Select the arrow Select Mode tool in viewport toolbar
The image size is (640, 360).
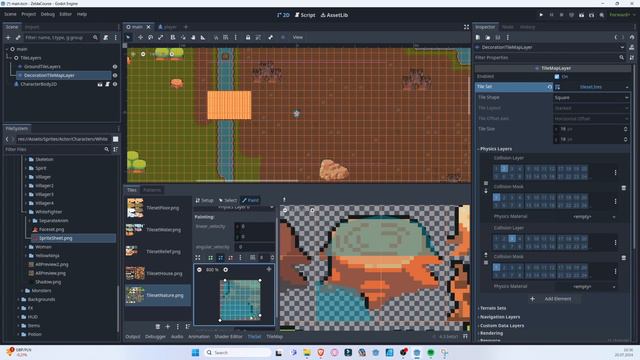point(128,37)
